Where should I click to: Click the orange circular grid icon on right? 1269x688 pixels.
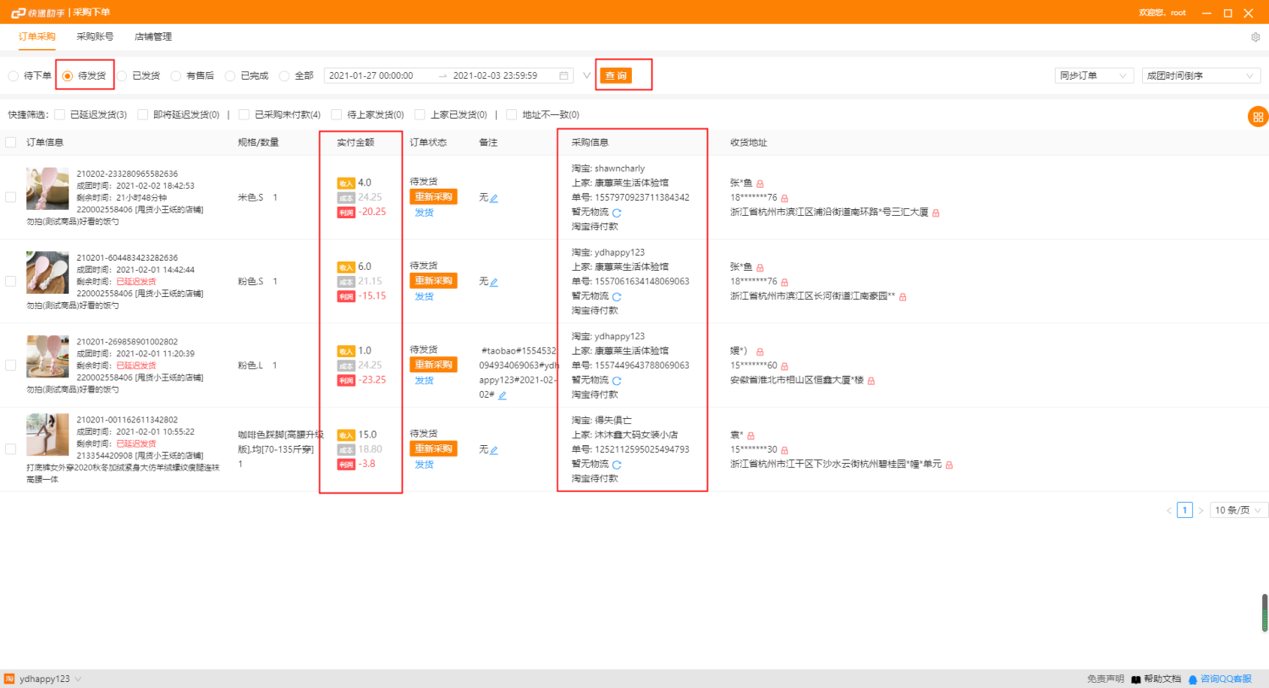coord(1259,115)
